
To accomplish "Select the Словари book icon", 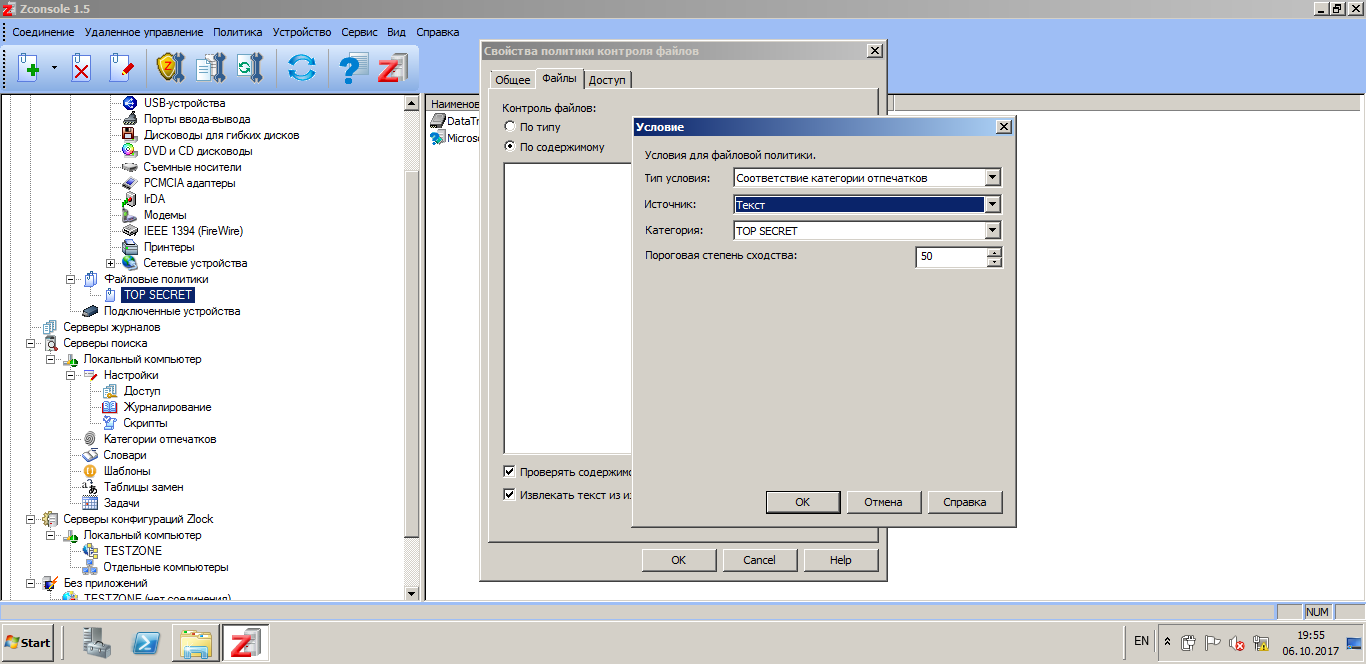I will click(90, 455).
